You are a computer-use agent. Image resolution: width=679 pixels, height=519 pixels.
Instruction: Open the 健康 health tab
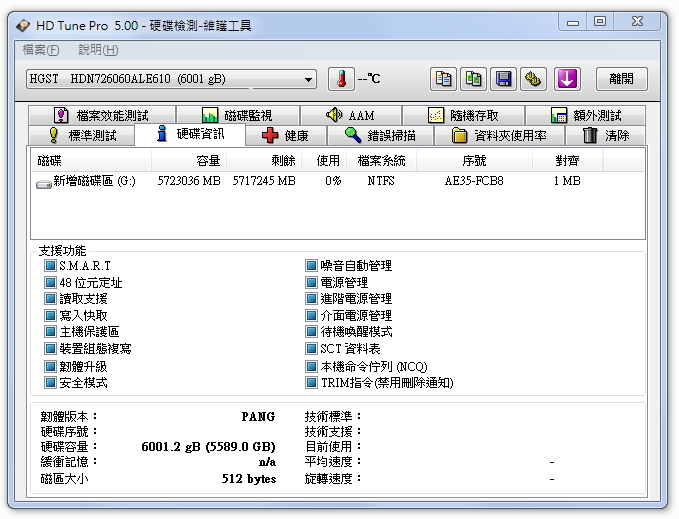[x=286, y=135]
